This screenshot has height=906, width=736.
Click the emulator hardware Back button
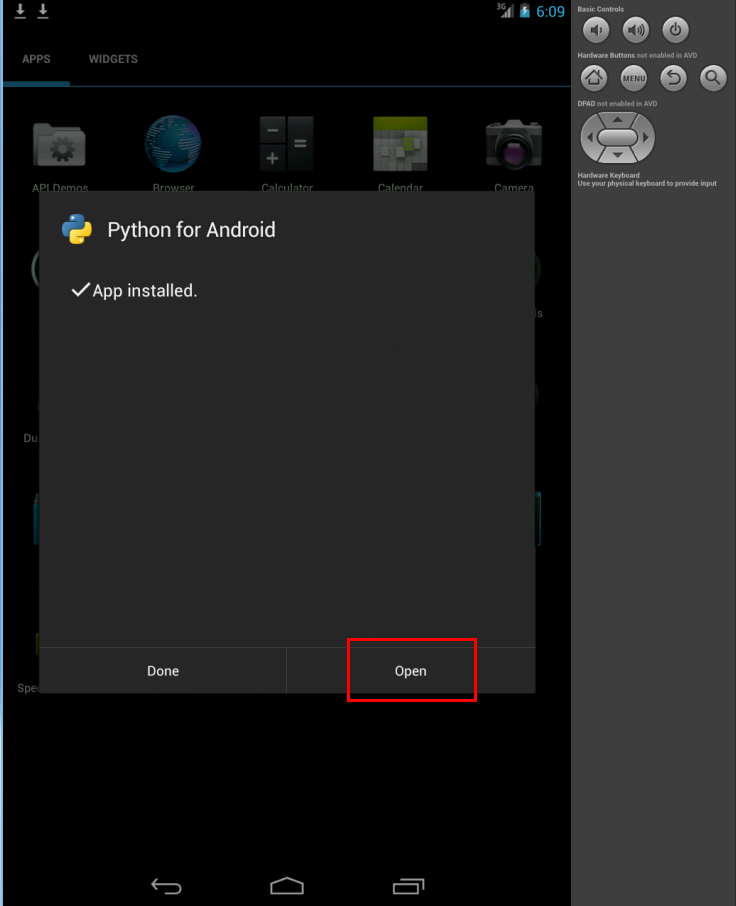[x=674, y=78]
